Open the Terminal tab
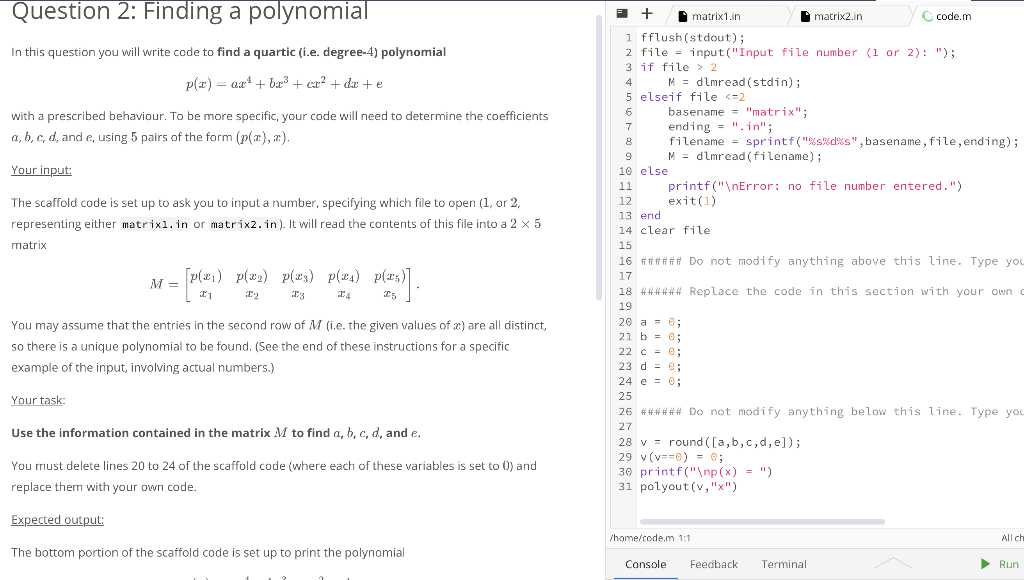This screenshot has height=580, width=1024. (x=783, y=563)
